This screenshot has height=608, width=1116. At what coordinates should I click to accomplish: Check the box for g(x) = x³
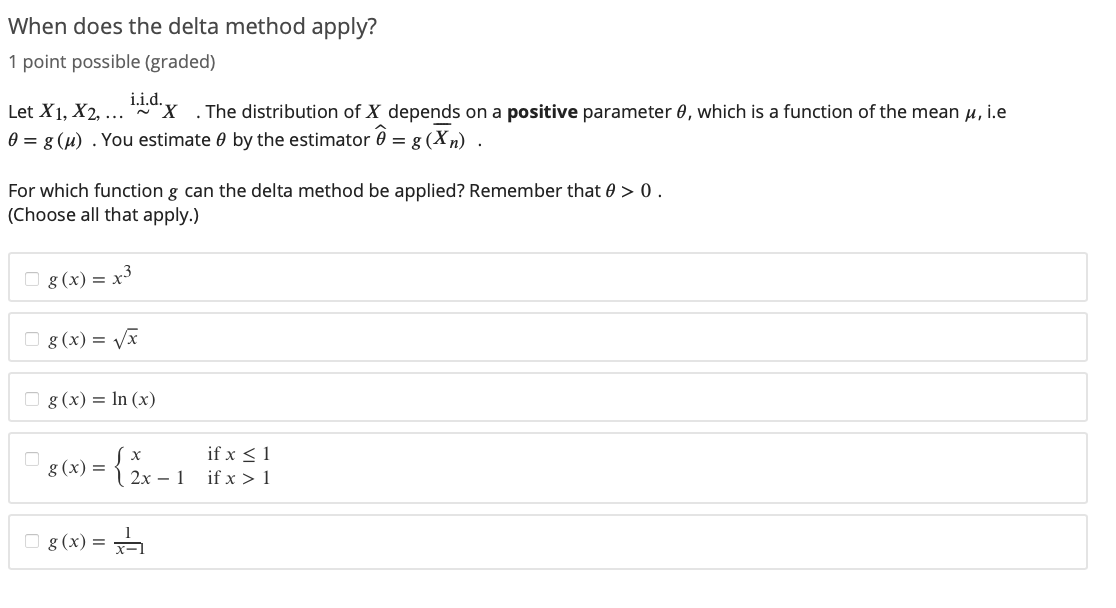coord(32,278)
